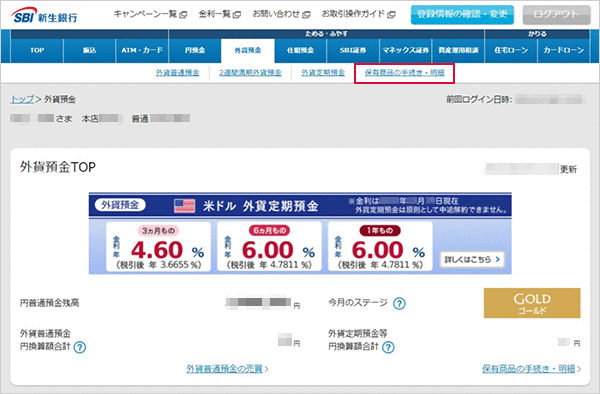Select the 振込 navigation tab
Viewport: 600px width, 394px height.
pyautogui.click(x=90, y=50)
